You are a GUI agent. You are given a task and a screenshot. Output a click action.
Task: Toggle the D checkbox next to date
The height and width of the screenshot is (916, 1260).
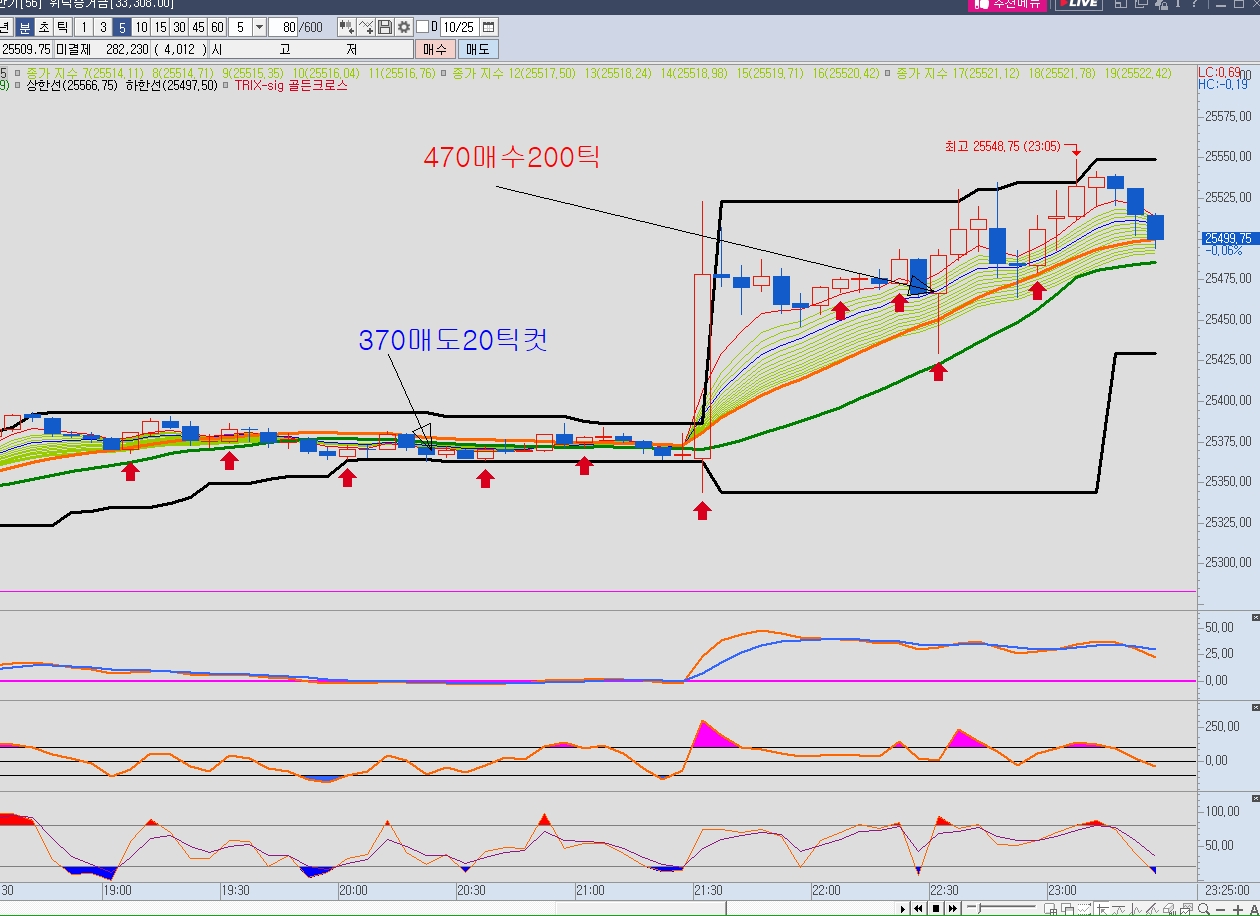[422, 27]
